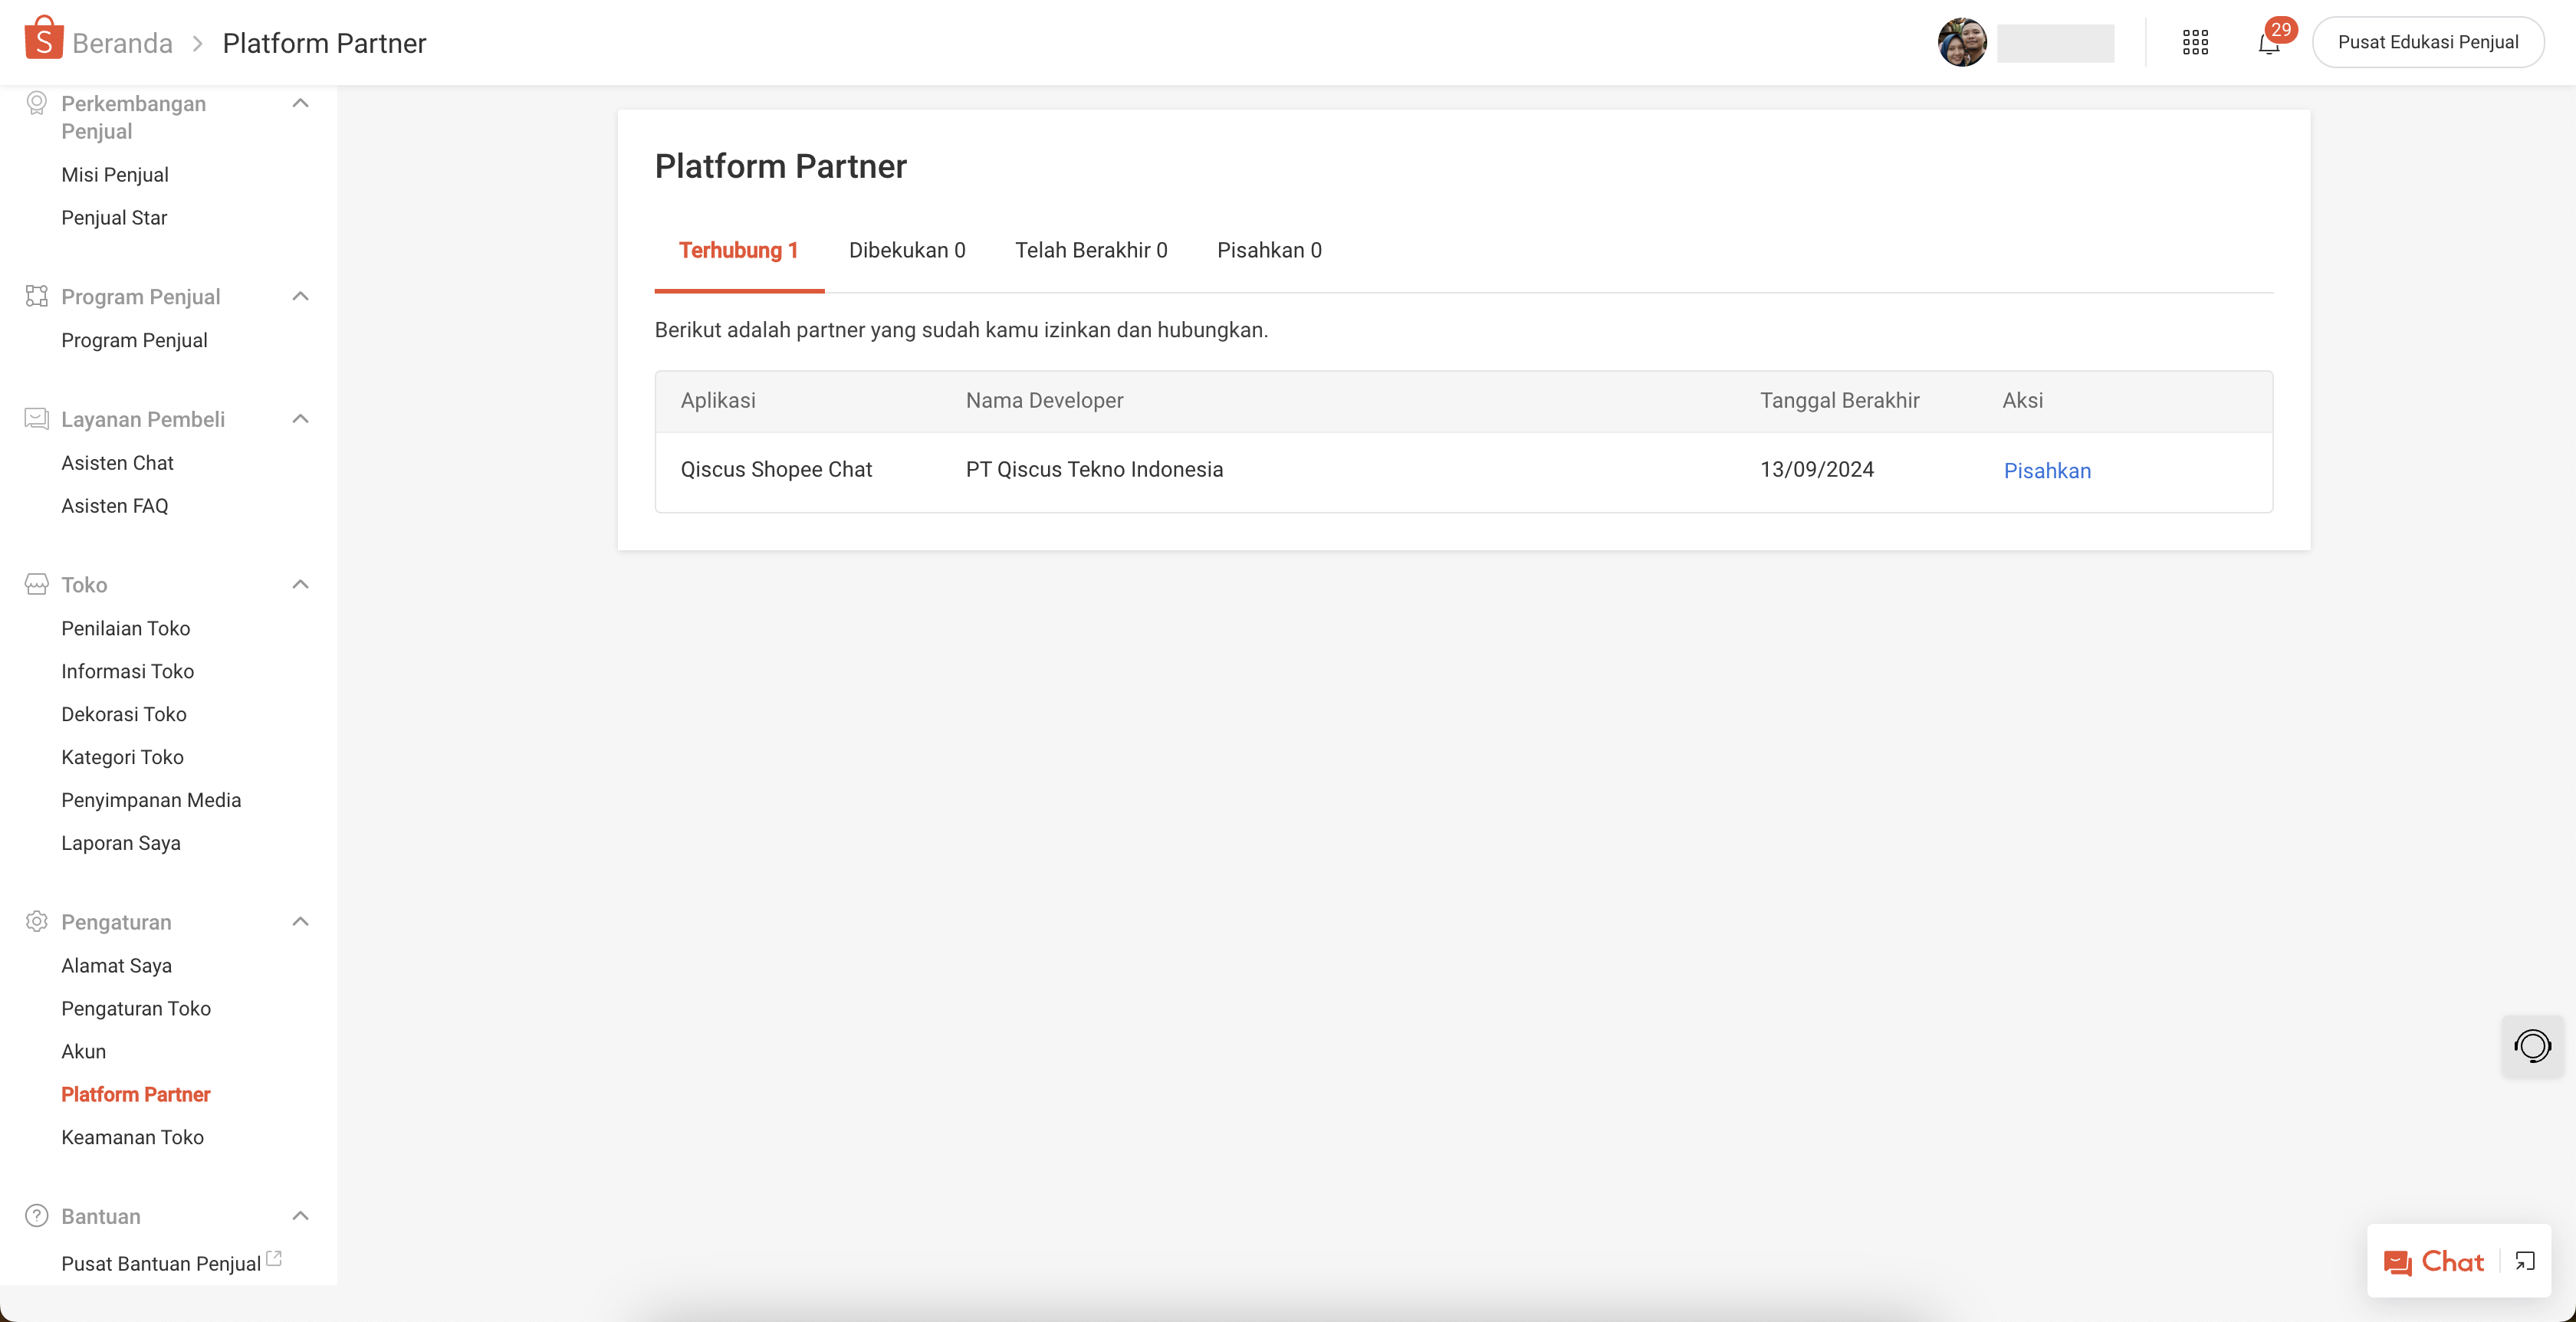The height and width of the screenshot is (1322, 2576).
Task: Open Pusat Edukasi Penjual button
Action: coord(2428,42)
